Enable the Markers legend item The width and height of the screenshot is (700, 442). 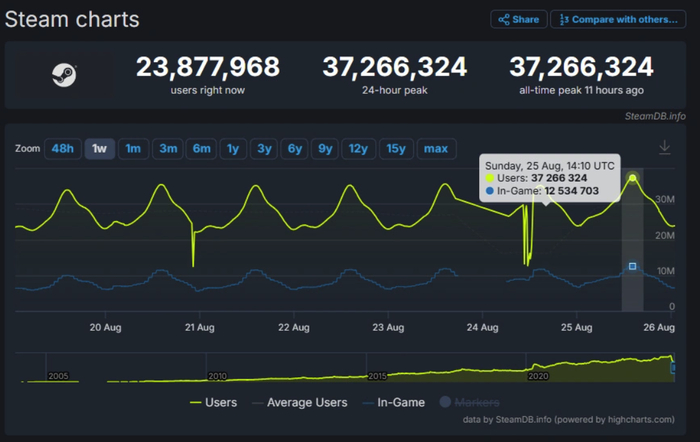[469, 403]
